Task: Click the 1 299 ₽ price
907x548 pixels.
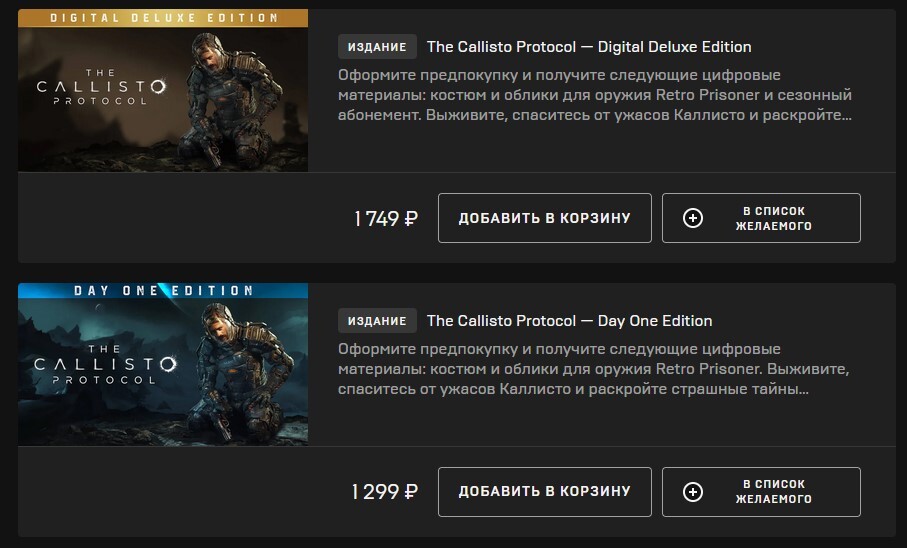Action: (x=385, y=492)
